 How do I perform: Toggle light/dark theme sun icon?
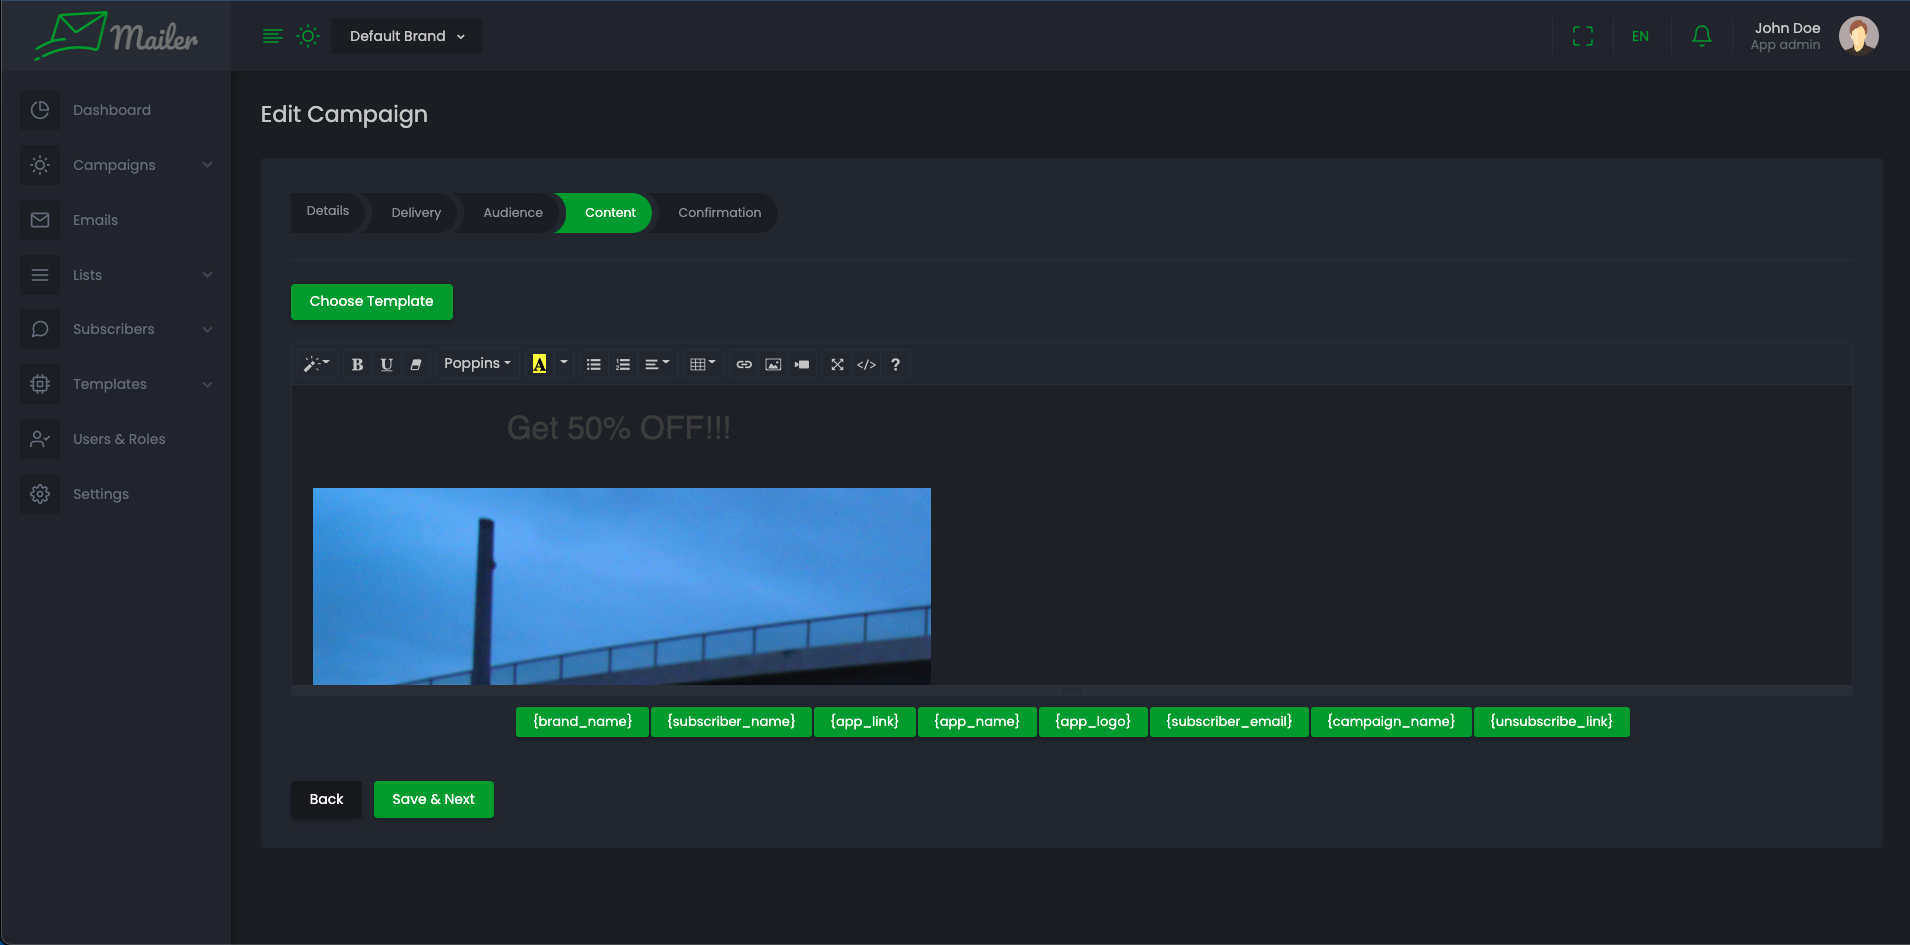308,36
